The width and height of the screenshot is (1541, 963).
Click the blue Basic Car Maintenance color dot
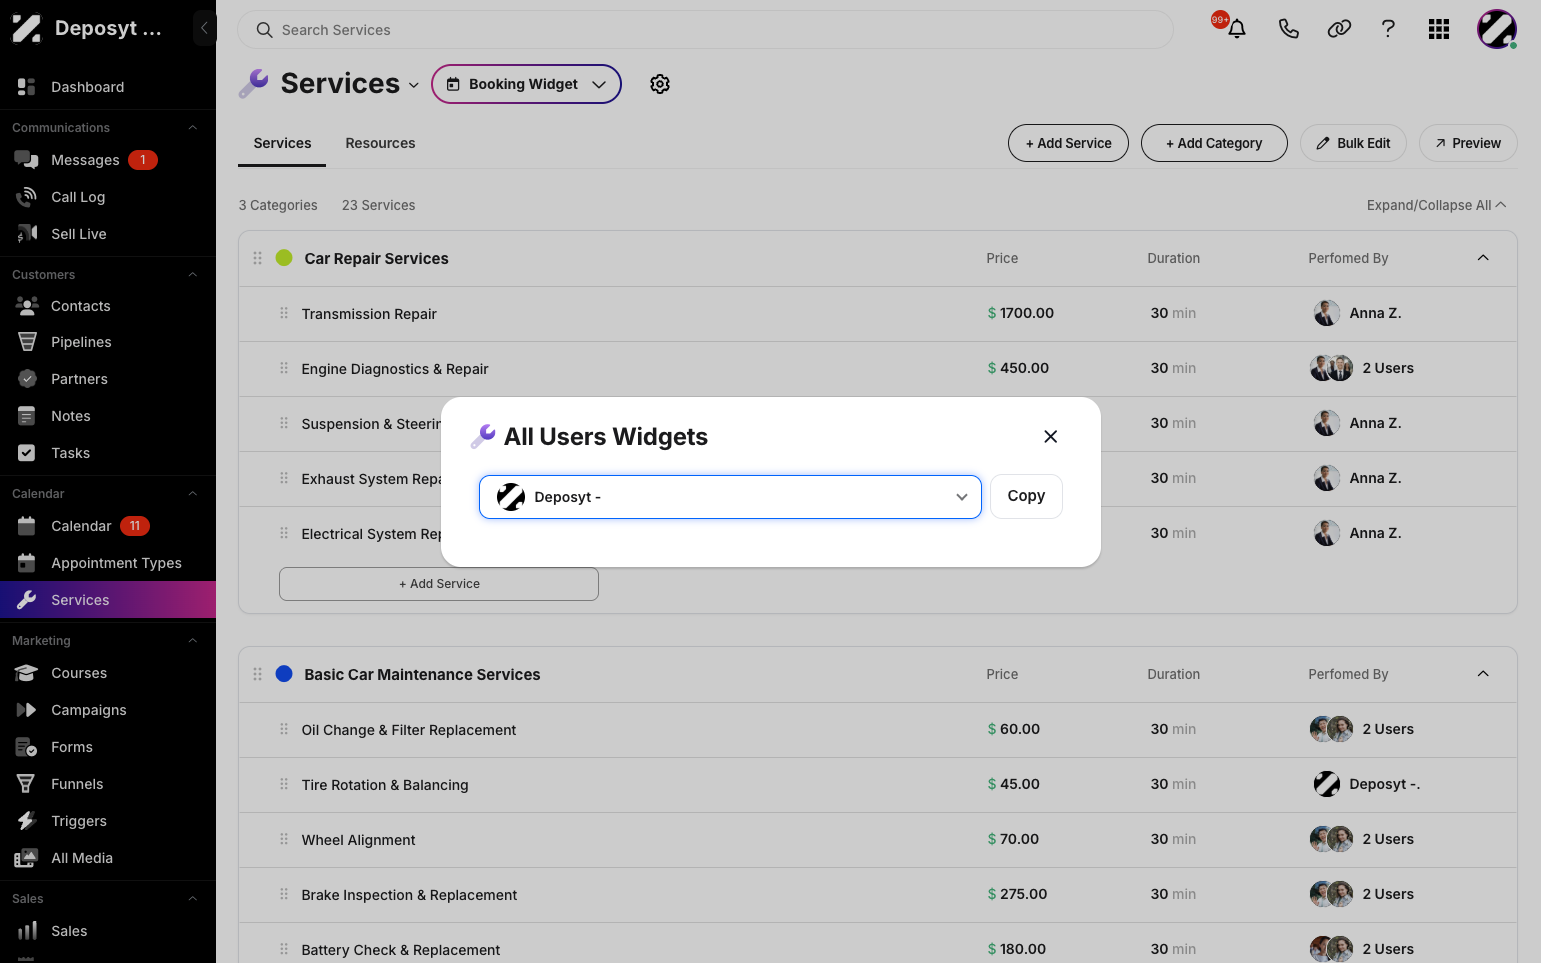click(284, 674)
